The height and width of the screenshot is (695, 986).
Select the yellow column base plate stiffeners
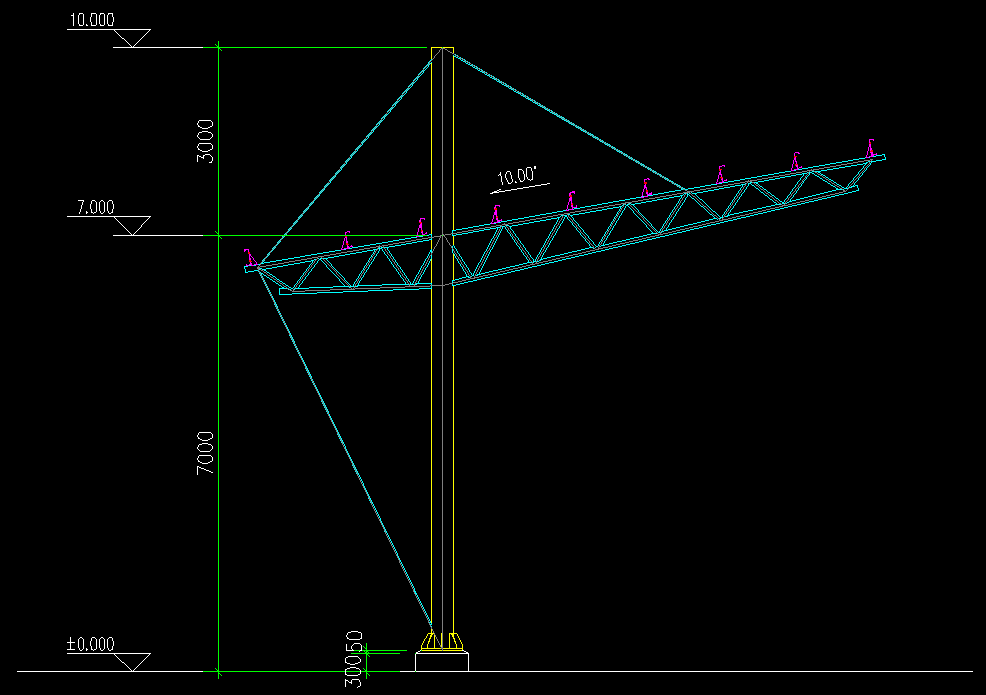441,641
